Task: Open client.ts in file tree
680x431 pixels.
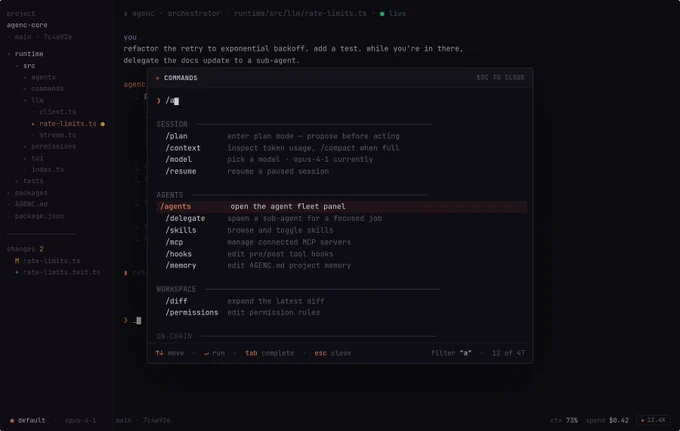Action: 57,112
